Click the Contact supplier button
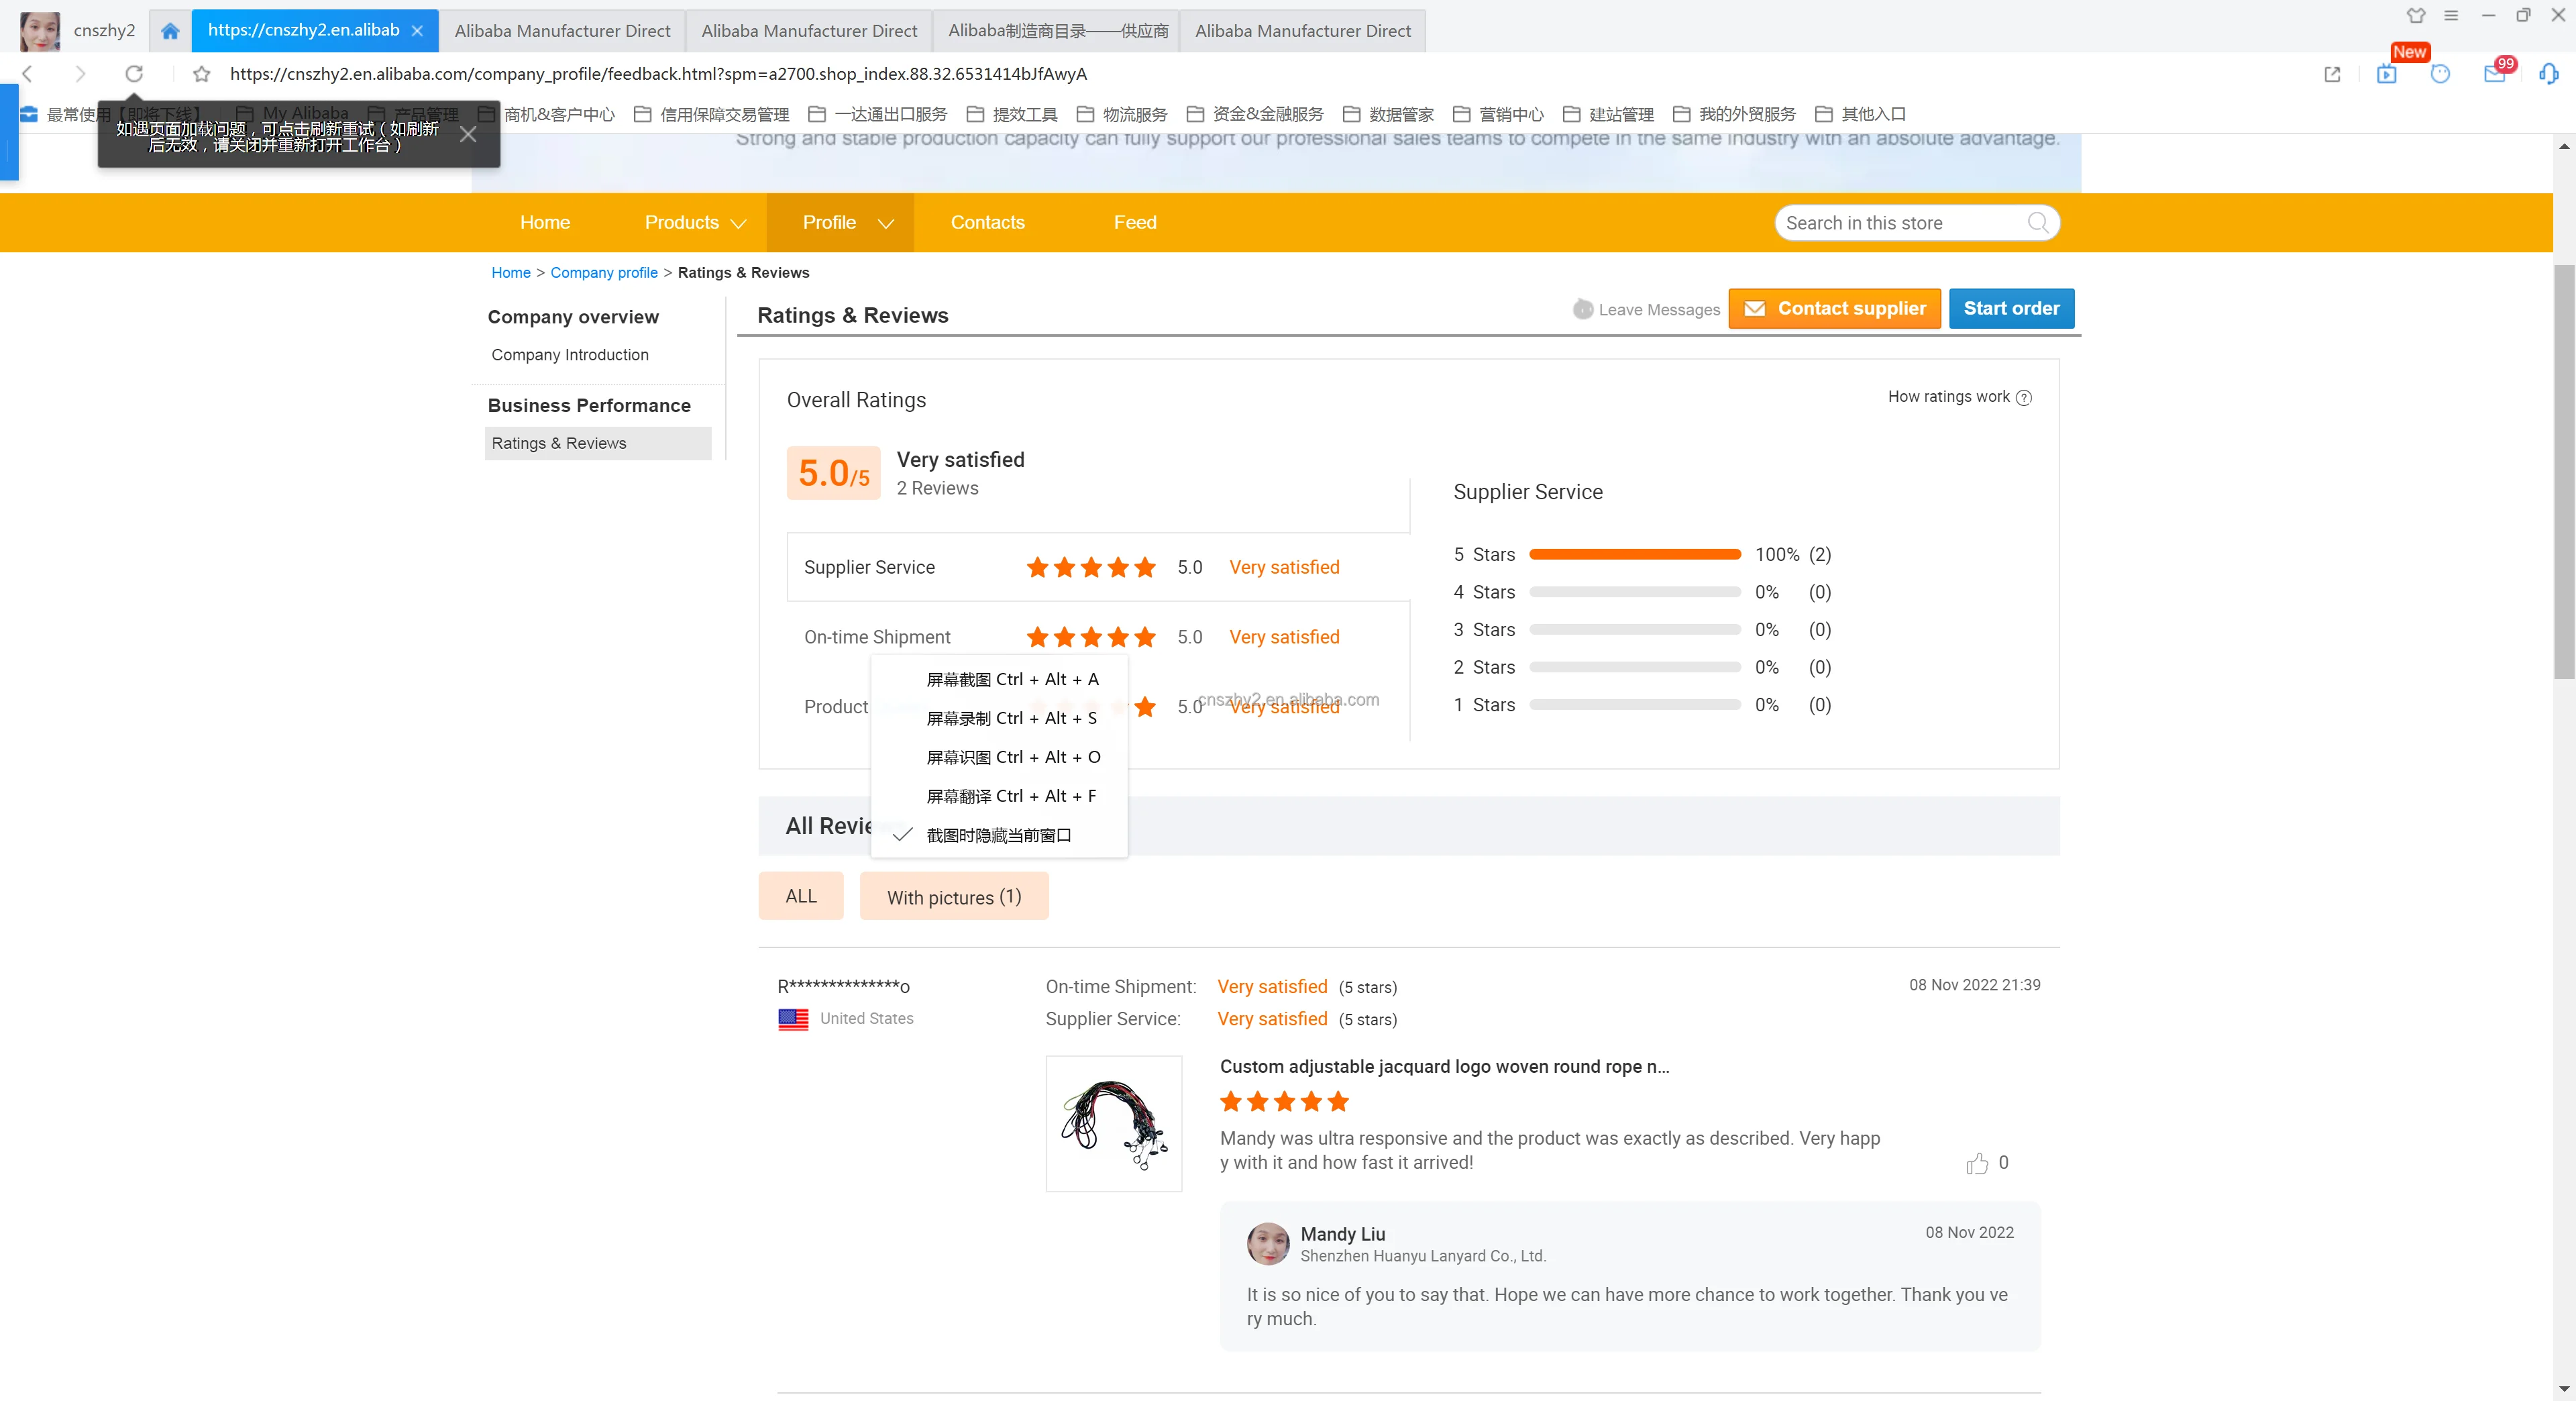This screenshot has height=1401, width=2576. click(1834, 308)
